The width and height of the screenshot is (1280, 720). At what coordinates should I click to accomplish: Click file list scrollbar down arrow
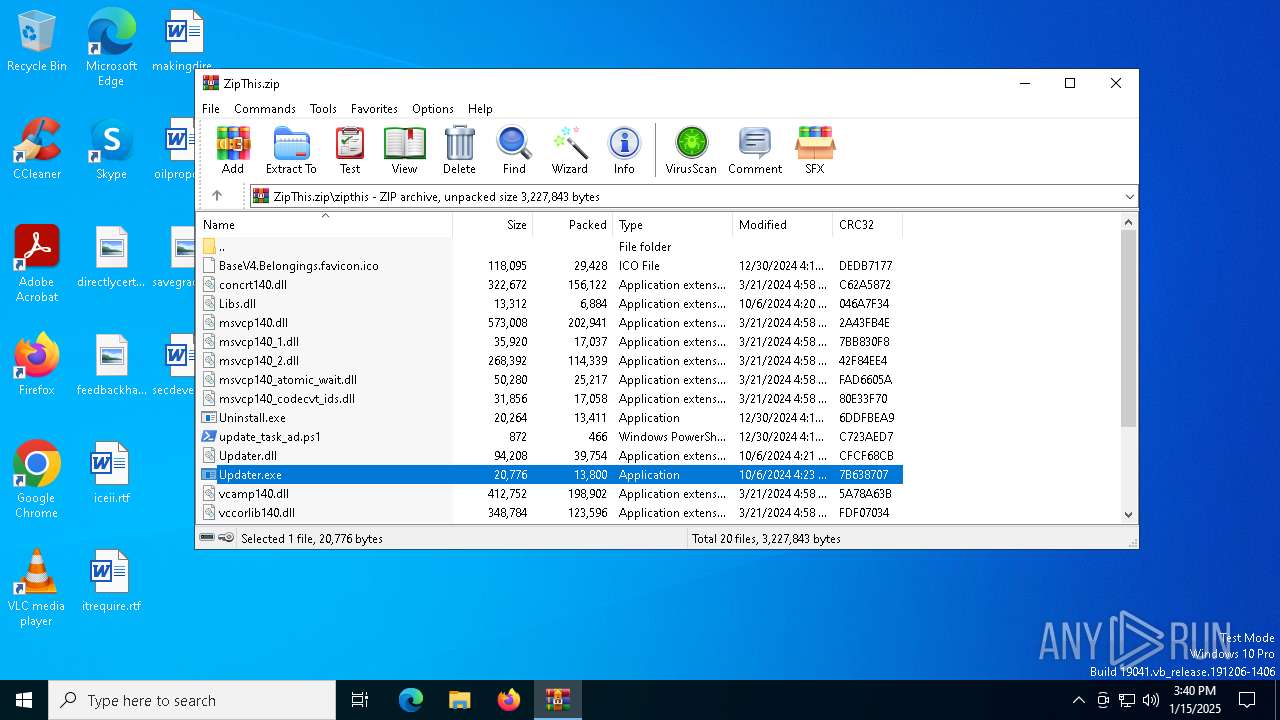coord(1129,515)
